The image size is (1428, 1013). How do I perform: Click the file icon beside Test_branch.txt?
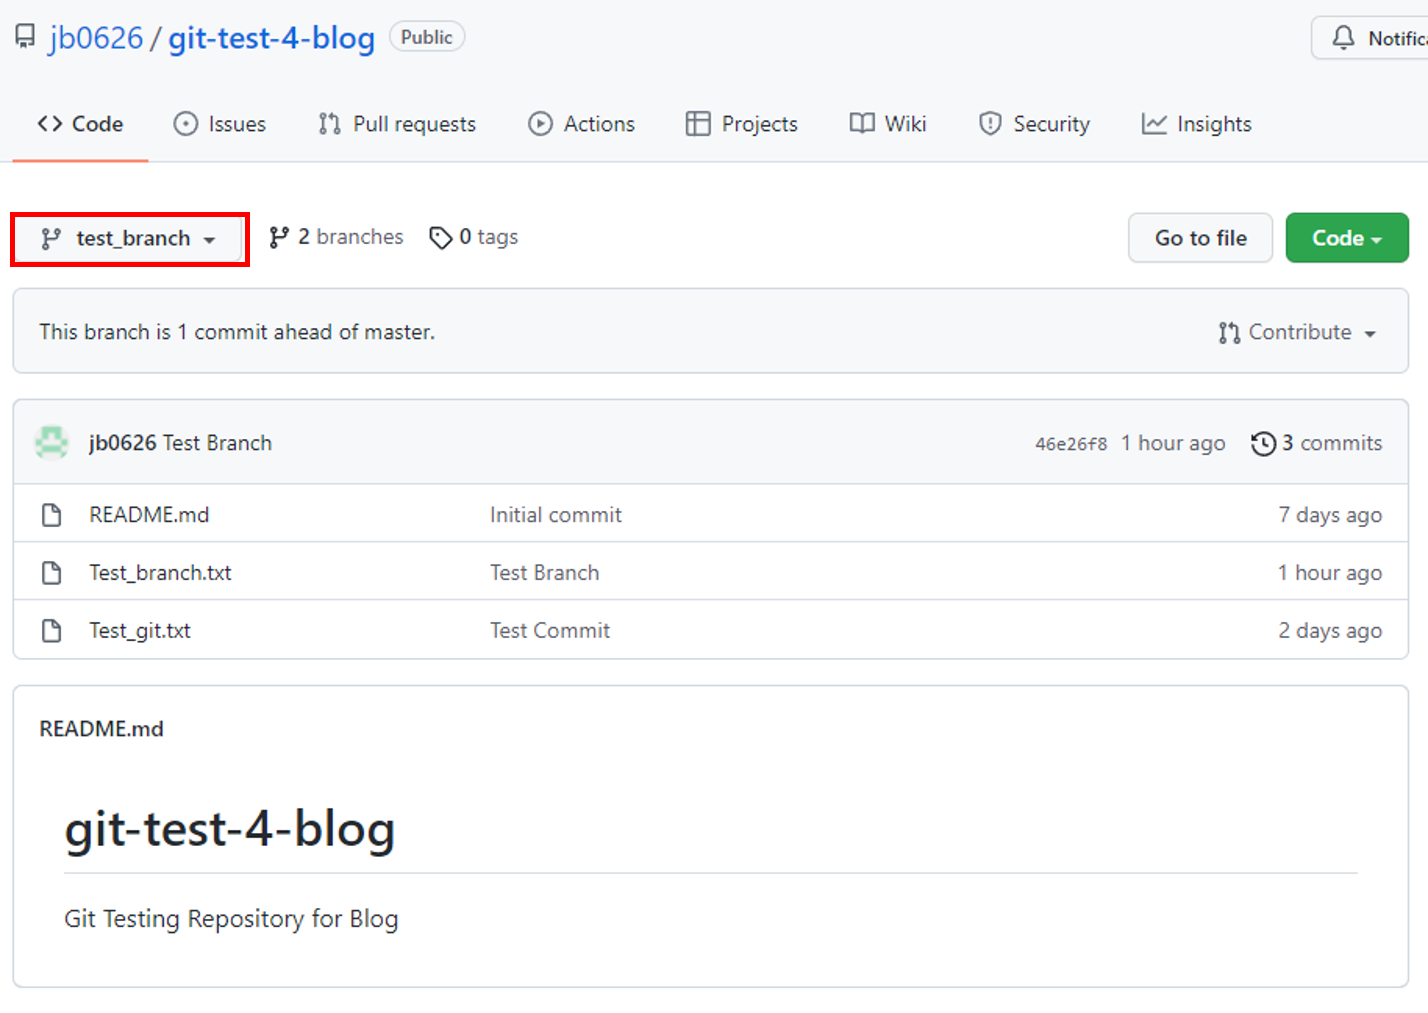pyautogui.click(x=52, y=573)
